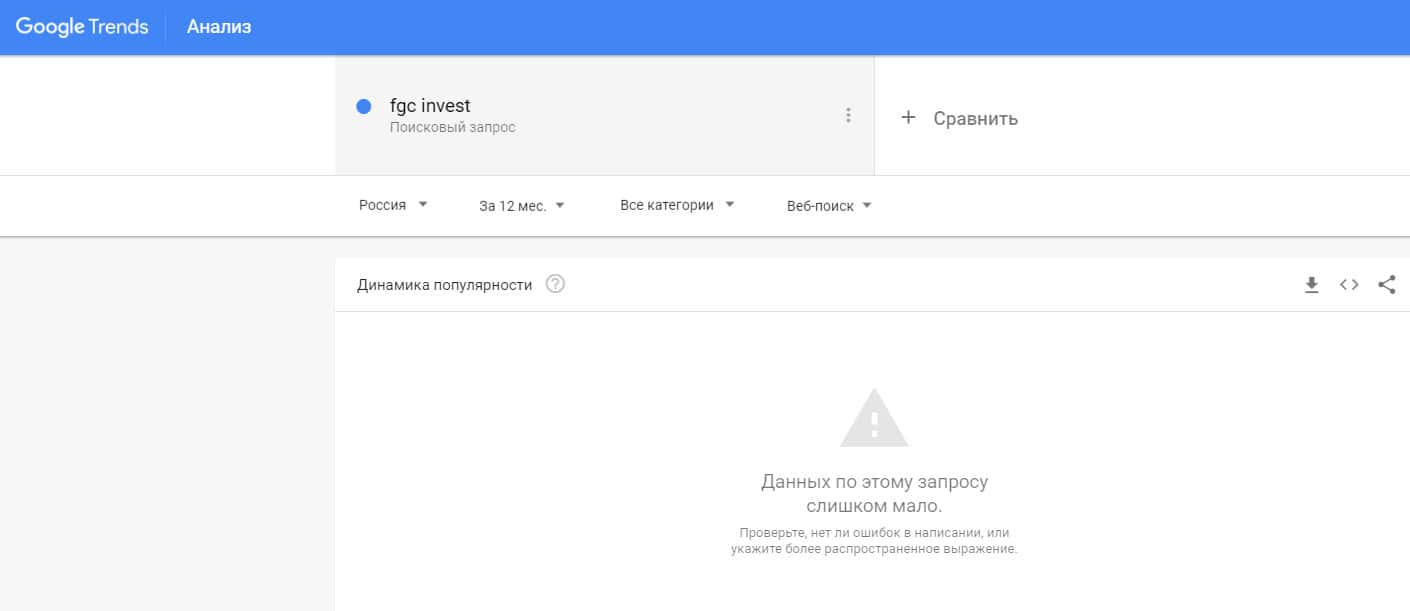Open the three-dot menu for fgc invest
This screenshot has height=611, width=1410.
[848, 115]
